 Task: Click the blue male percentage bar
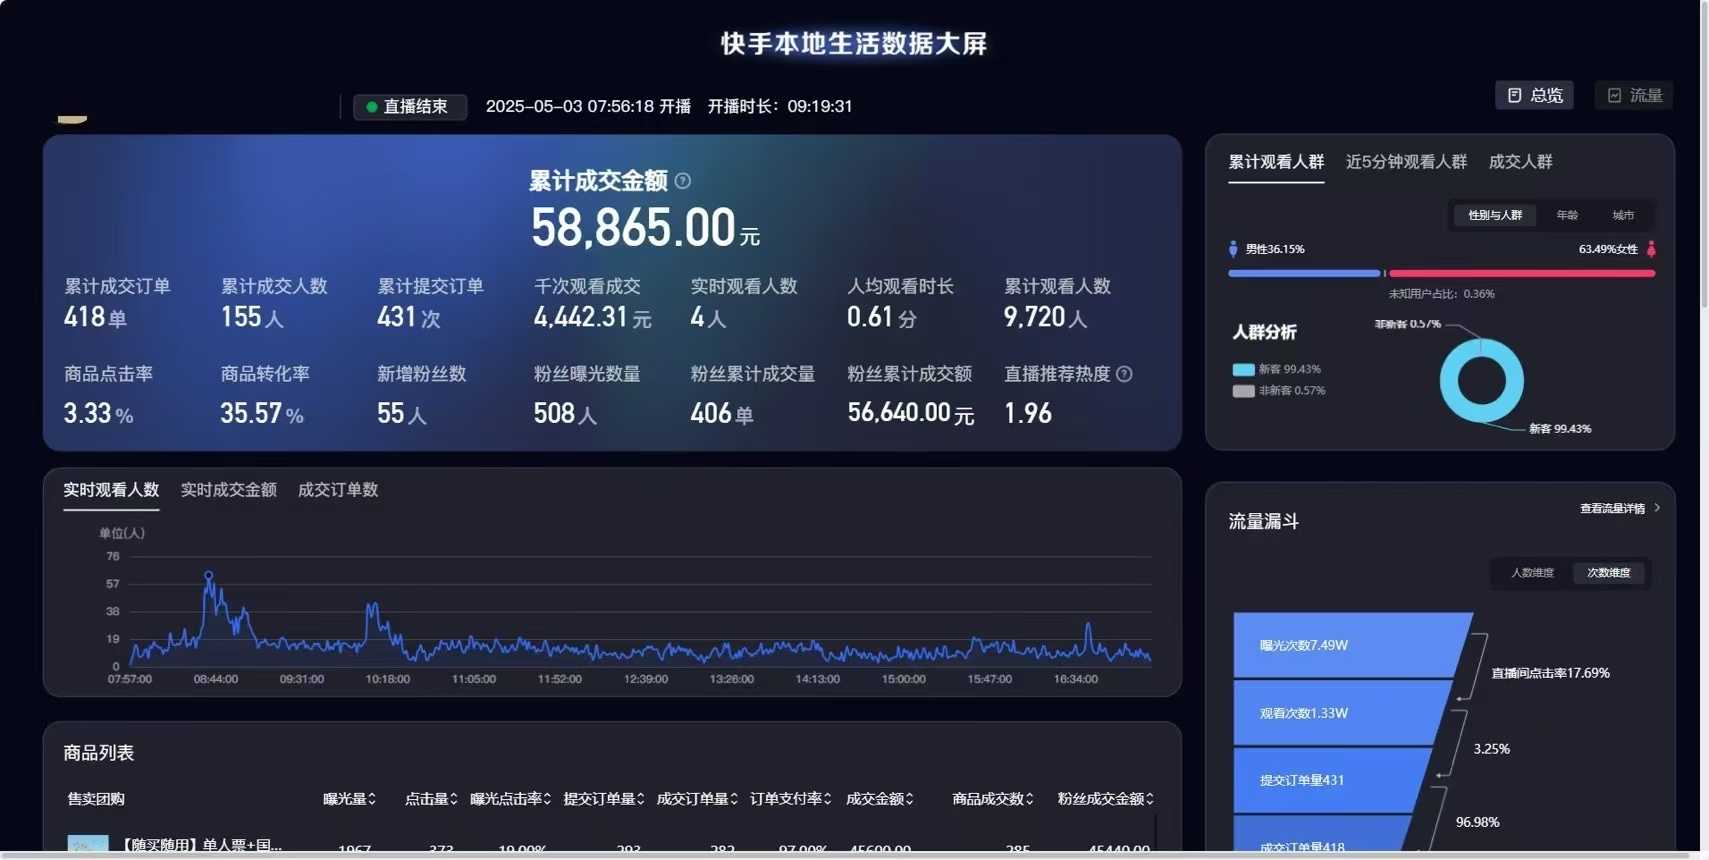click(1304, 273)
